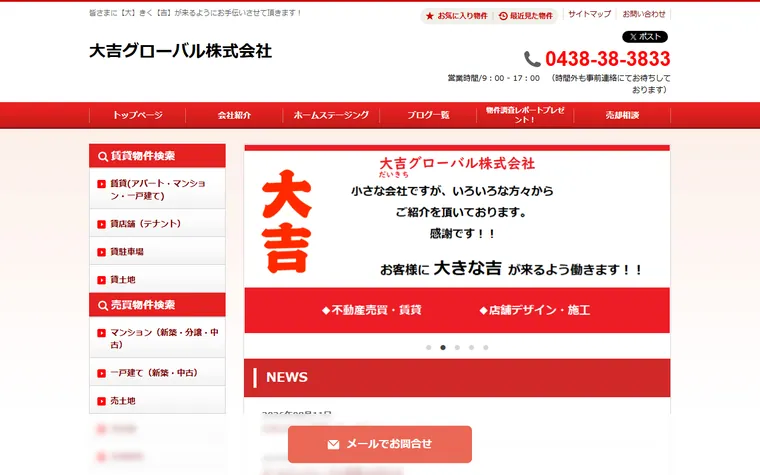Open 最近見た物件 recently viewed link
Screen dimensions: 760x475
[526, 16]
